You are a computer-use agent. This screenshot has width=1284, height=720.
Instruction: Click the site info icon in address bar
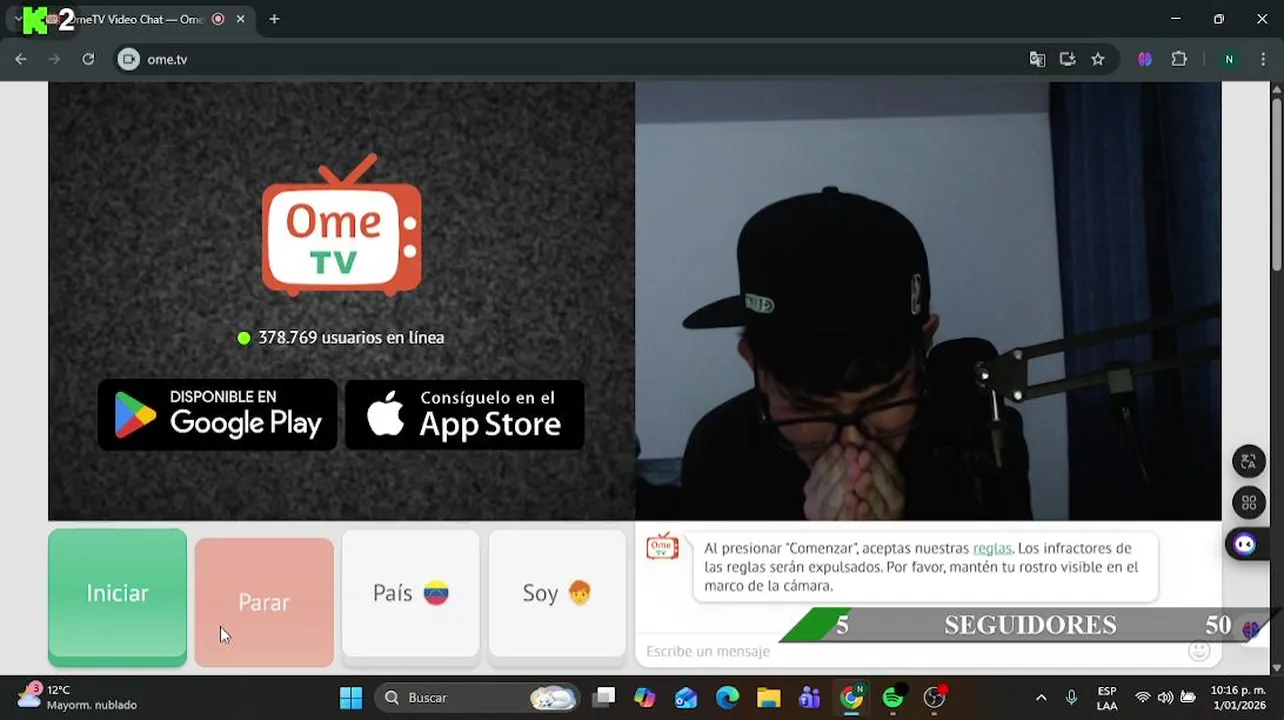(128, 59)
